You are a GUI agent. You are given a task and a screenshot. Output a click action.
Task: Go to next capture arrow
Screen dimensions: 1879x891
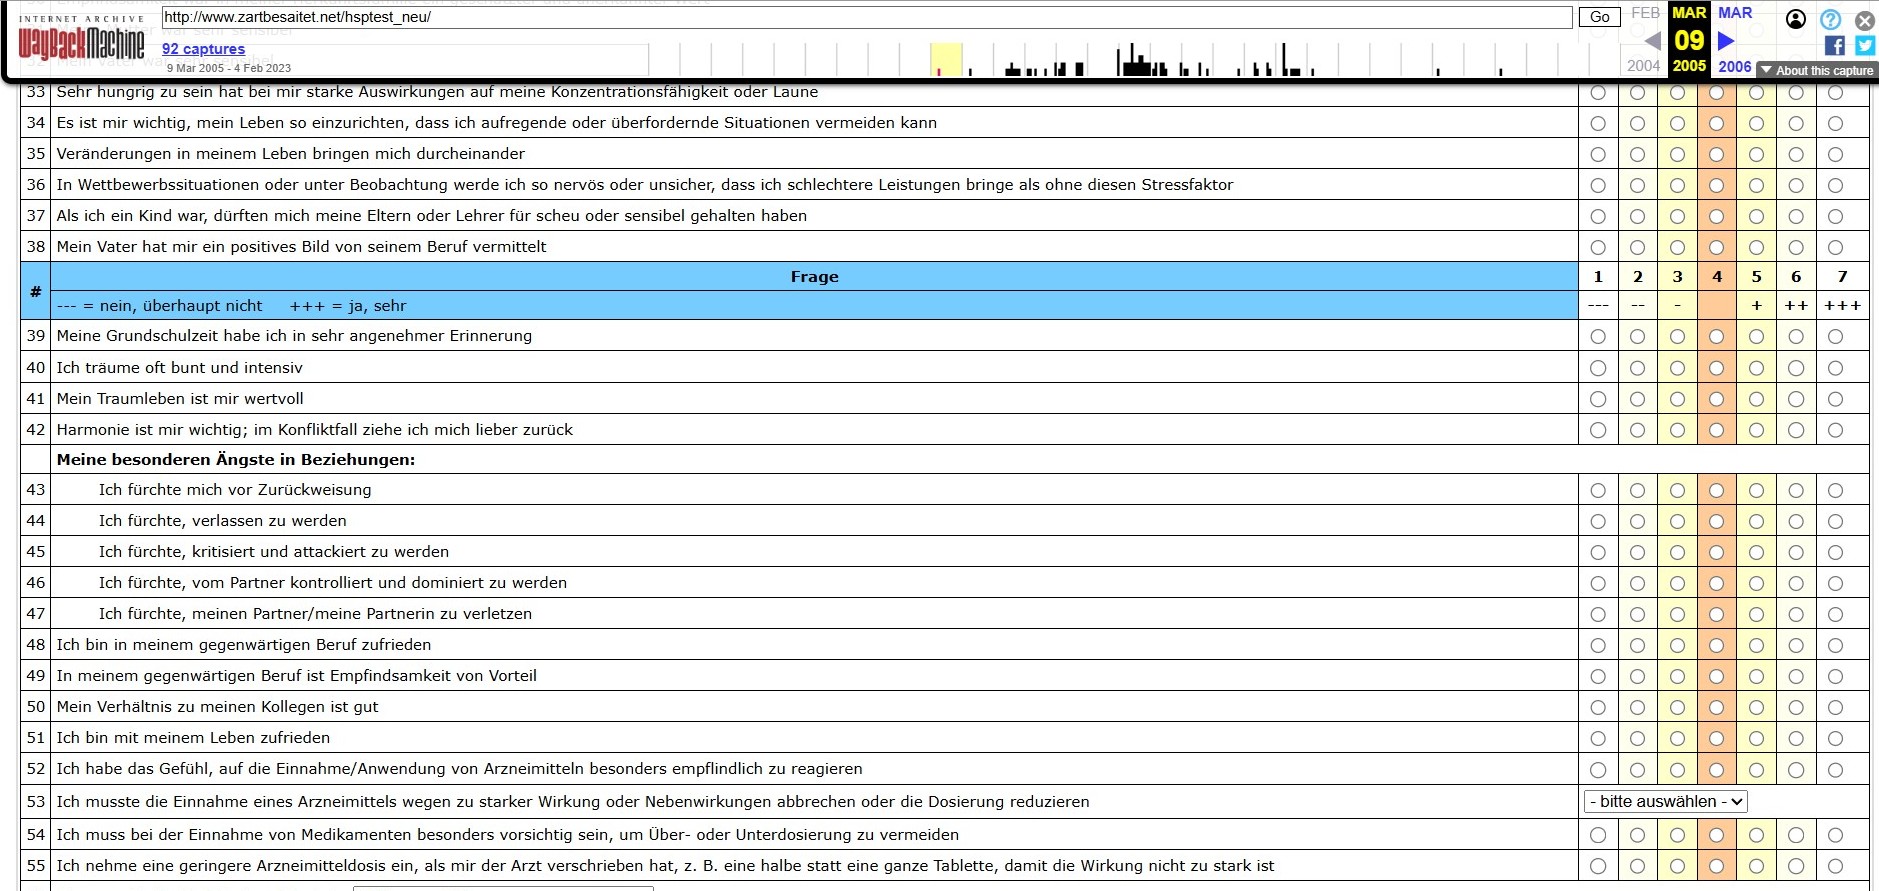tap(1726, 41)
